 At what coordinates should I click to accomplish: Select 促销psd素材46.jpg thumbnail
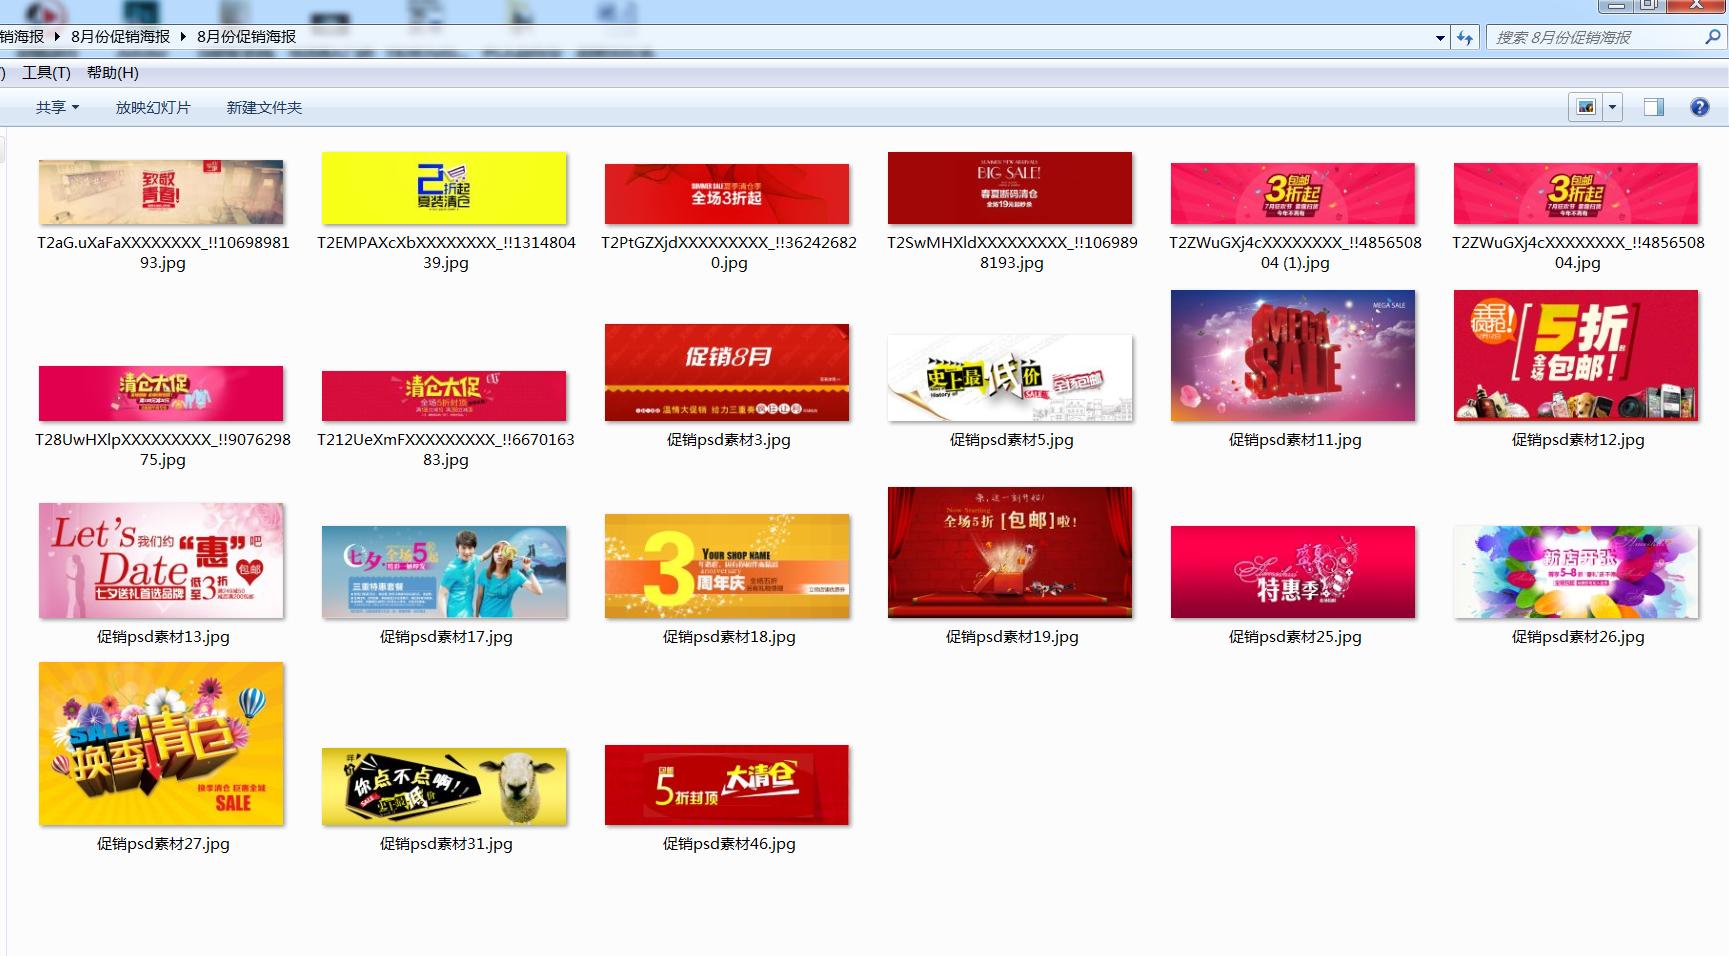pos(728,785)
